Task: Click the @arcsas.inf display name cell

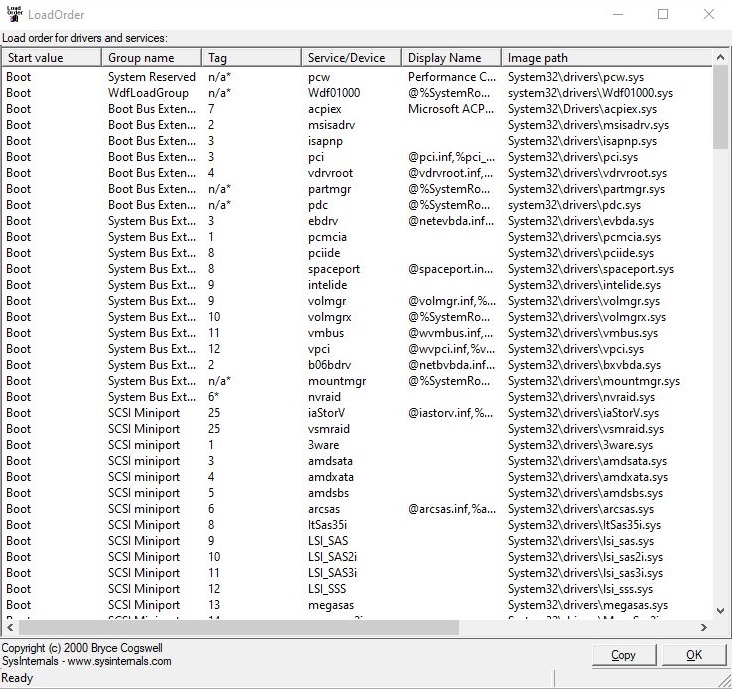Action: click(452, 509)
